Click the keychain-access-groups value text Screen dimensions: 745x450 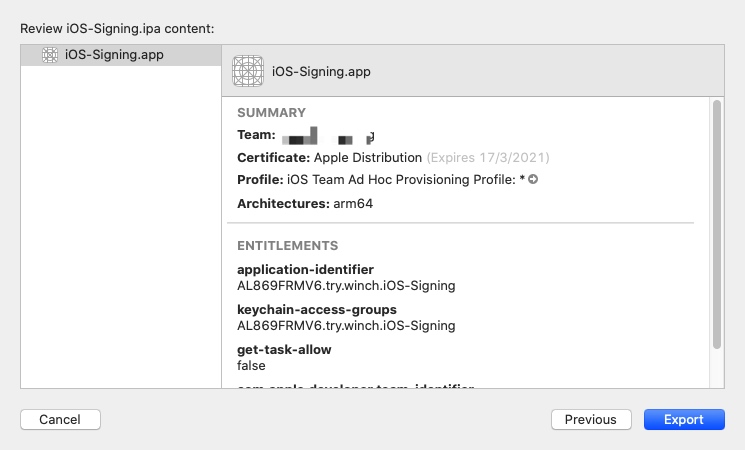click(x=346, y=326)
